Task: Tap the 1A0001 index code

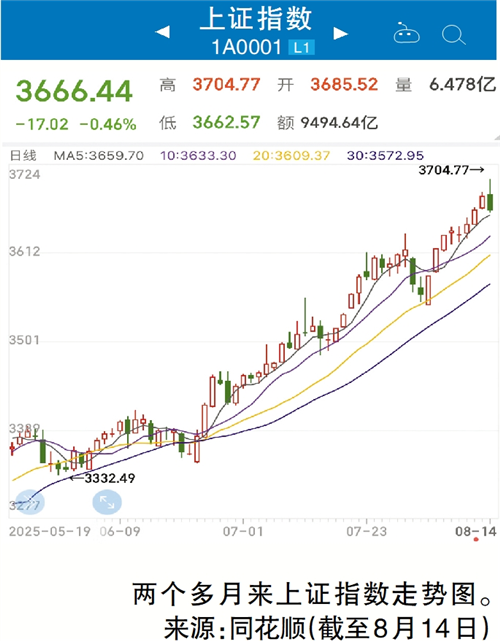Action: [247, 47]
